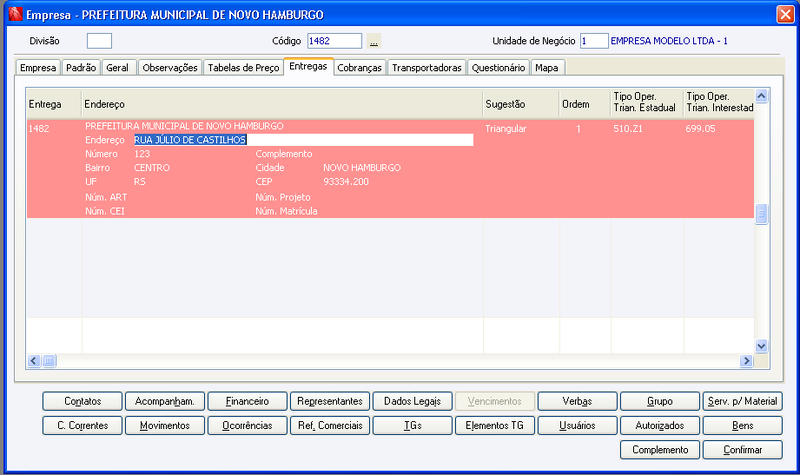Click the Usuários button
This screenshot has height=475, width=800.
[578, 426]
